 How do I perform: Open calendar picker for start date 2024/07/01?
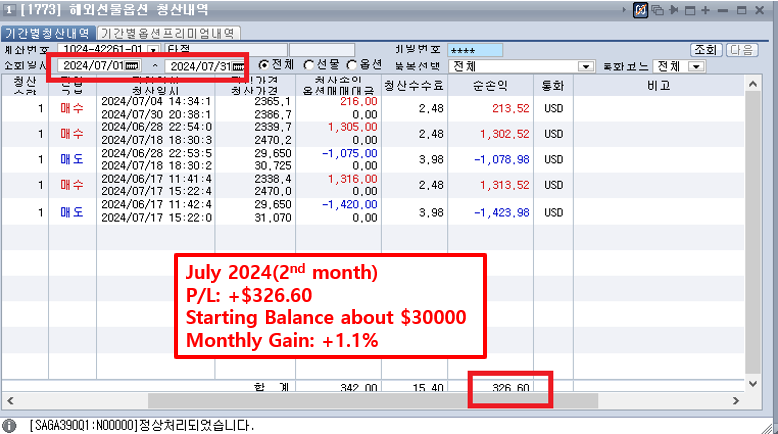click(132, 66)
